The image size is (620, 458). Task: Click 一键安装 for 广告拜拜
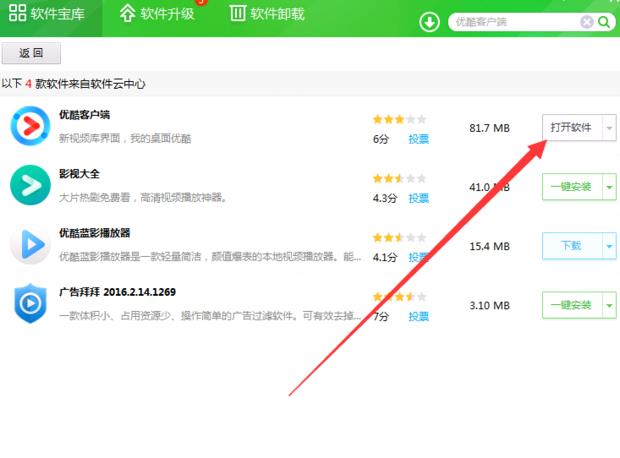(572, 305)
